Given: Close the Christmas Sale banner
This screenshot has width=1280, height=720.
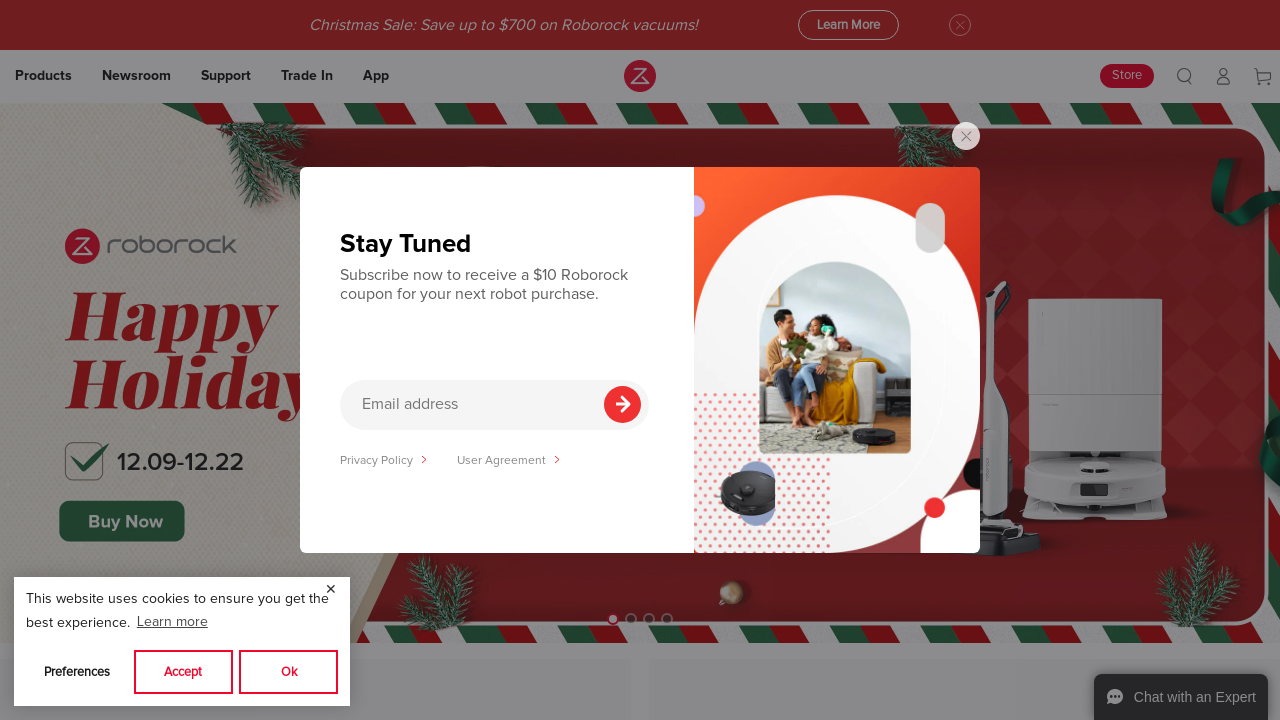Looking at the screenshot, I should coord(960,25).
